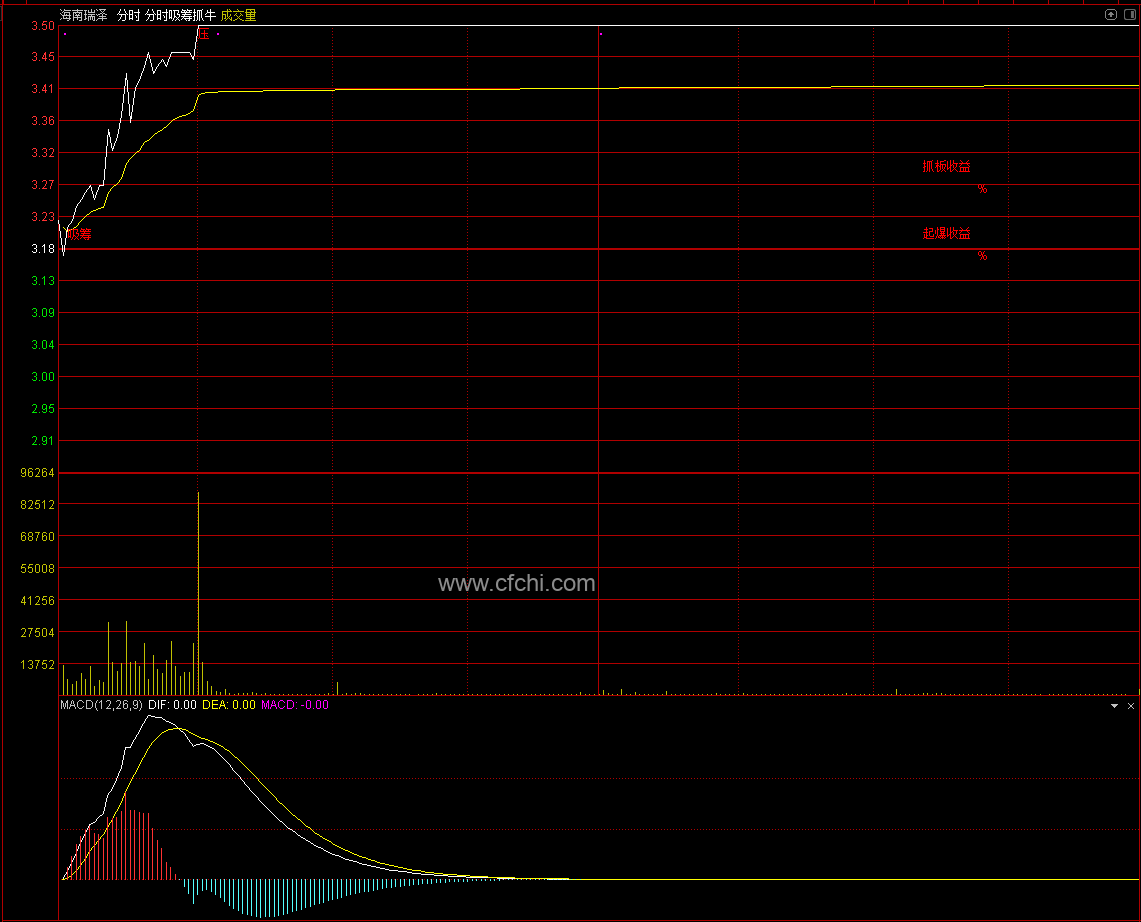The height and width of the screenshot is (922, 1141).
Task: Click the 3.36 price axis label
Action: pos(43,121)
